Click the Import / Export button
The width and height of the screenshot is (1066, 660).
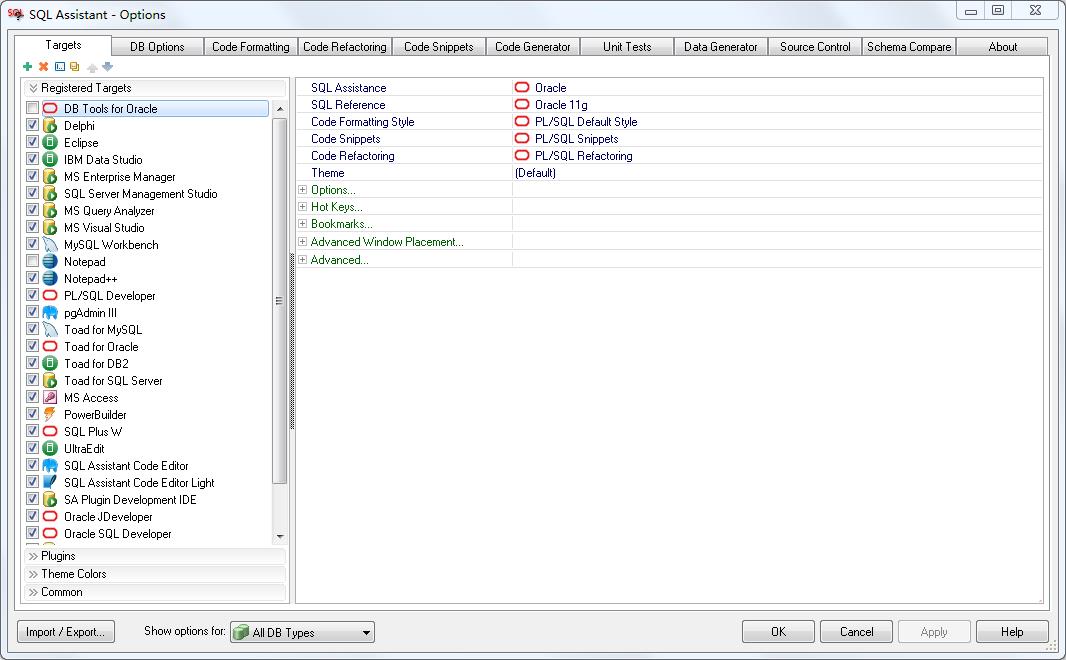tap(66, 632)
